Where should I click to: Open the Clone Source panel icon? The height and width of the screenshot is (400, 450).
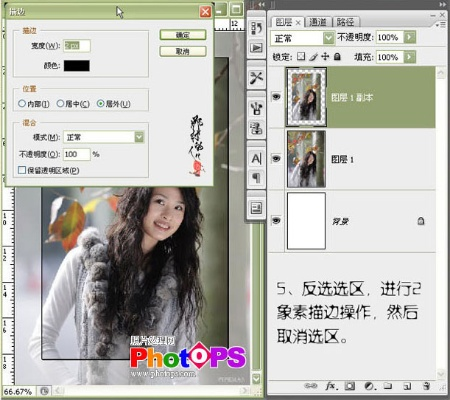click(256, 128)
